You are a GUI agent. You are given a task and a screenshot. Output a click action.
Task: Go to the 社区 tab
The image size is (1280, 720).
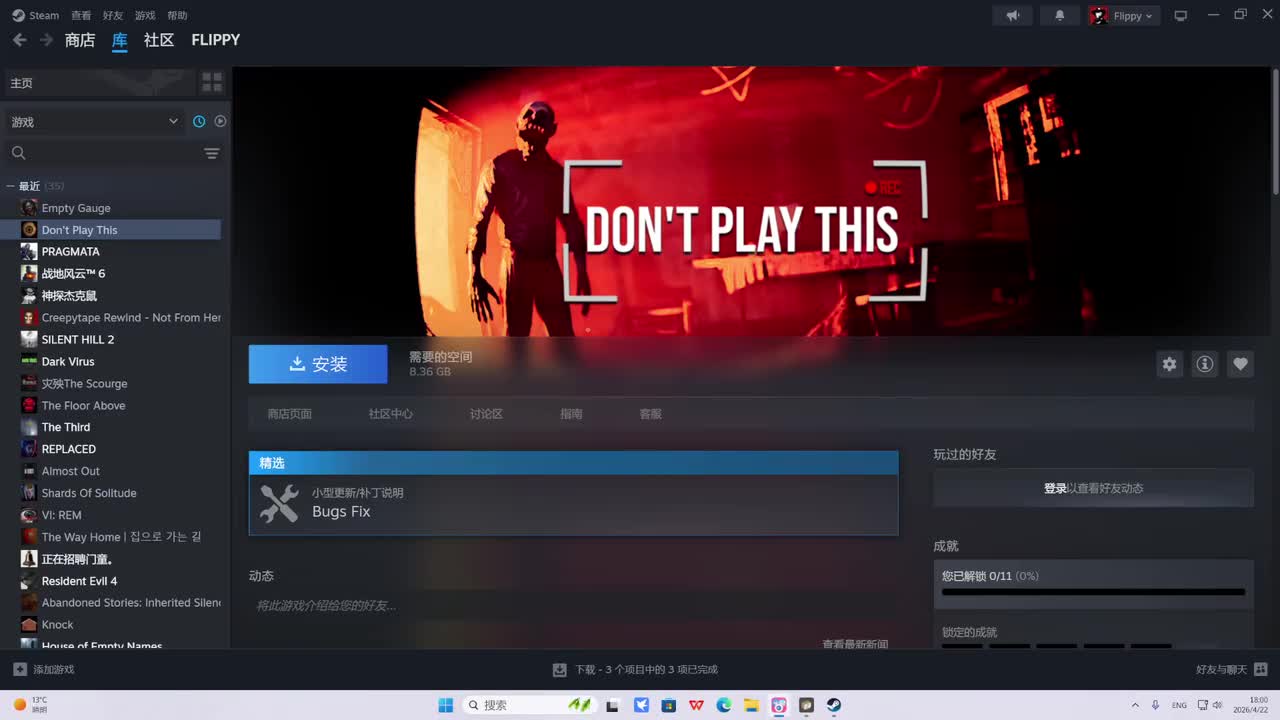click(x=159, y=40)
